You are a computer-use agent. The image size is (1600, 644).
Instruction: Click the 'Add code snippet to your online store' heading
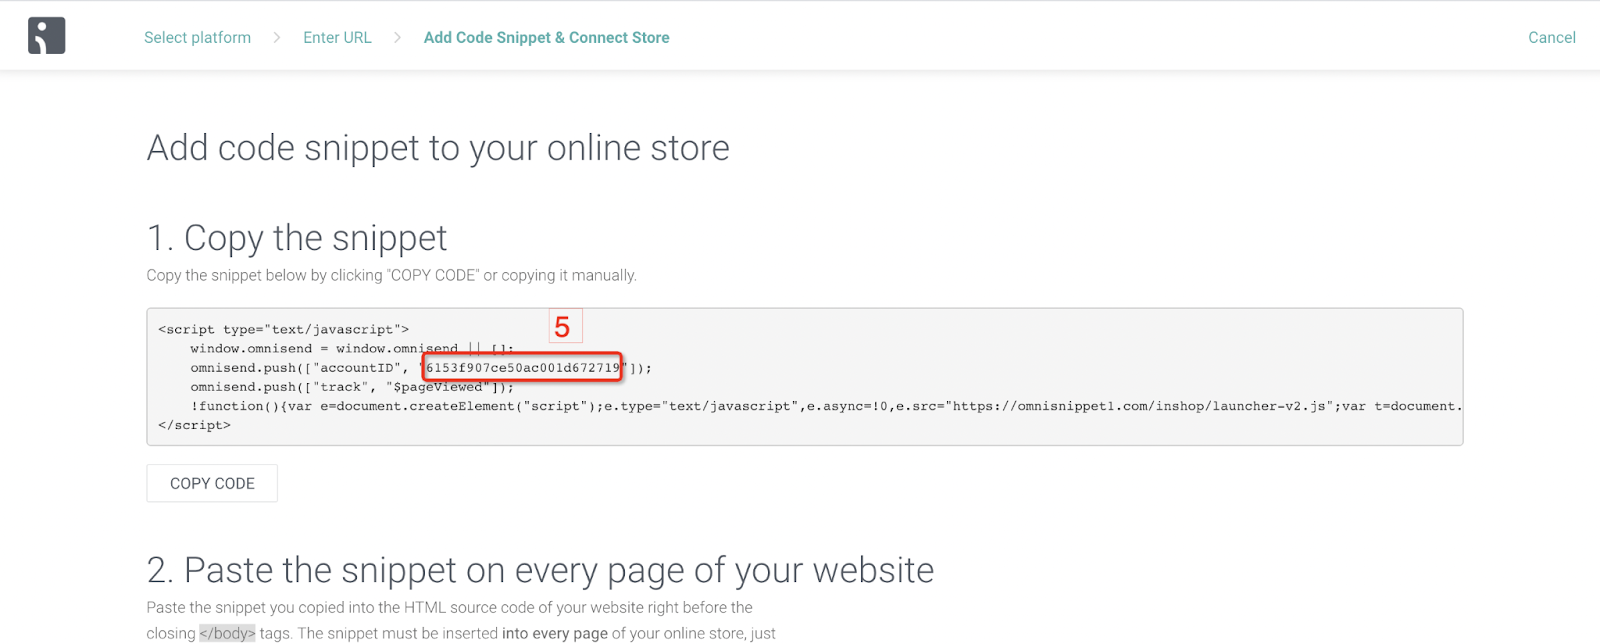[x=438, y=148]
